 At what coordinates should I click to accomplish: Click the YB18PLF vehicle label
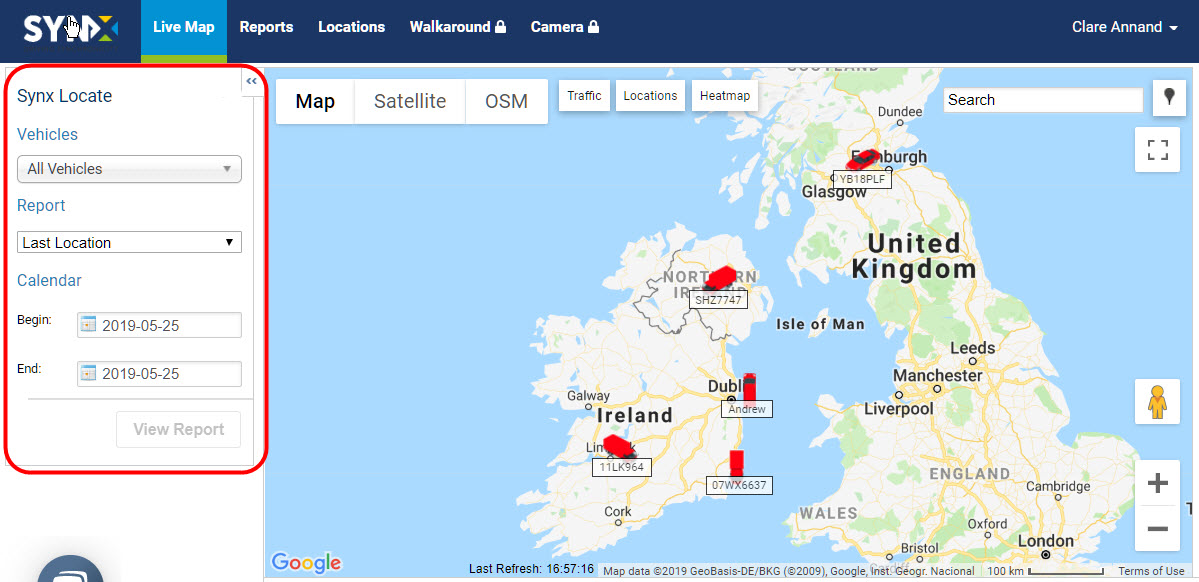[x=863, y=180]
